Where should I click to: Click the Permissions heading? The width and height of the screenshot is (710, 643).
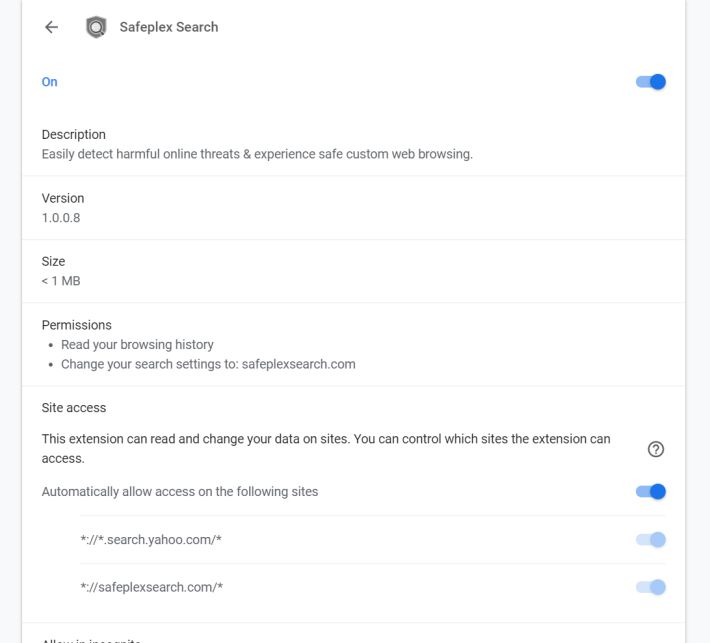pos(76,325)
